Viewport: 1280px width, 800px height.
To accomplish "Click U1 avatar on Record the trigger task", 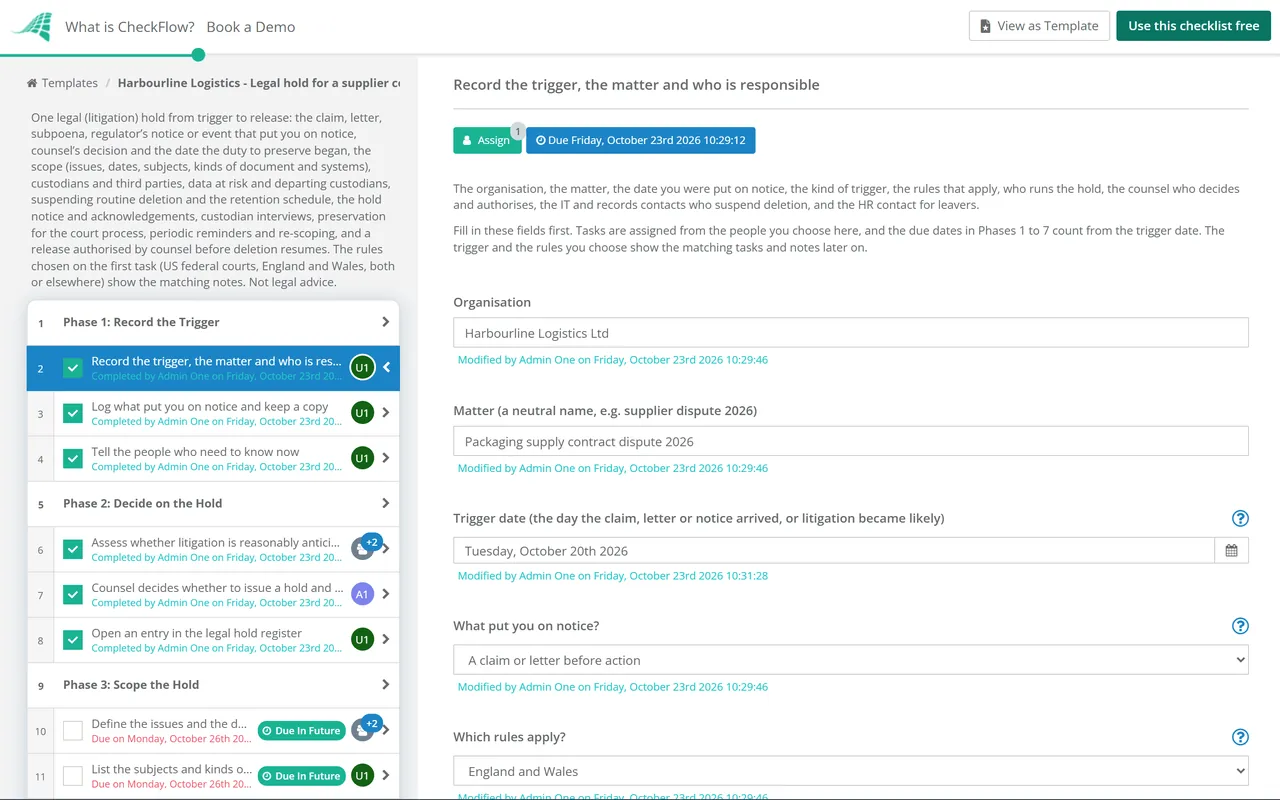I will (362, 368).
